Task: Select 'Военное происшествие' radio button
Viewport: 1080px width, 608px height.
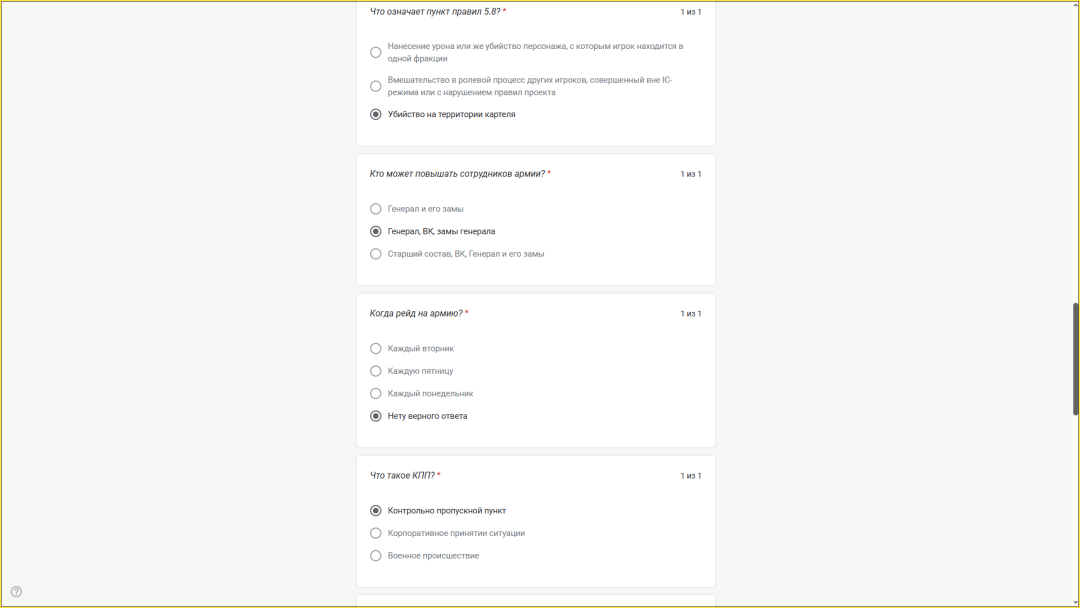Action: 376,556
